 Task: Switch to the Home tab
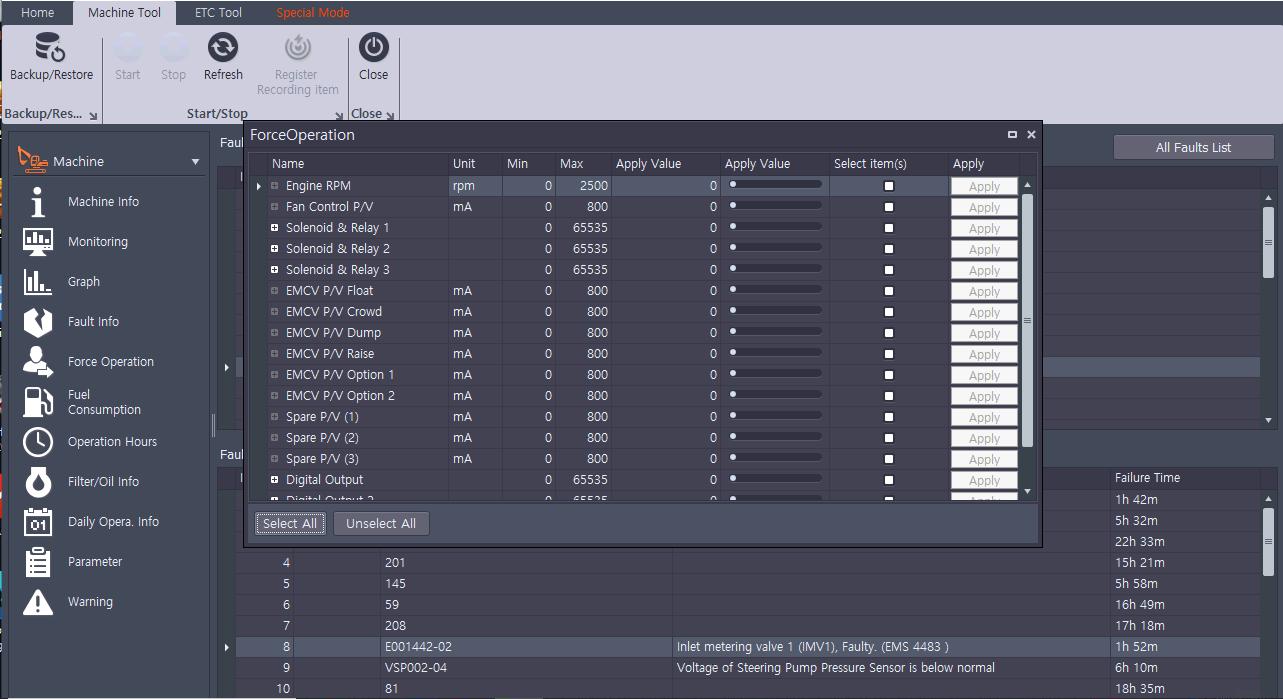[37, 13]
